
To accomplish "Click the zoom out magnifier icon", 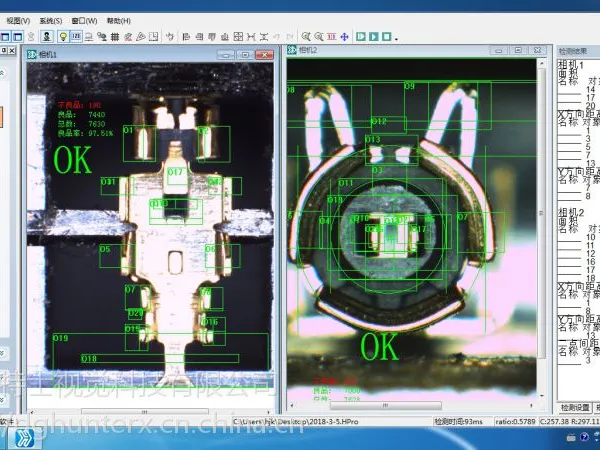I will click(319, 37).
